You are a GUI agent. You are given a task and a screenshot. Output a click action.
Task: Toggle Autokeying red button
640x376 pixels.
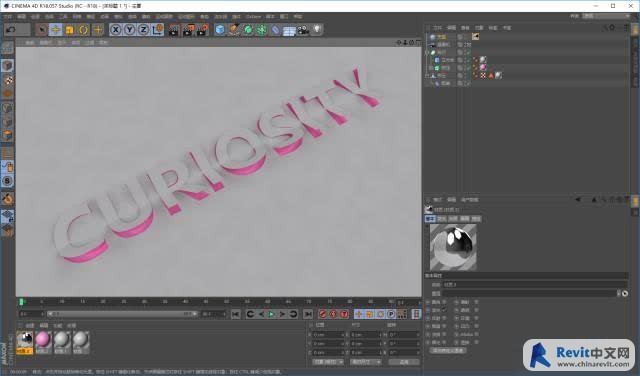coord(333,314)
